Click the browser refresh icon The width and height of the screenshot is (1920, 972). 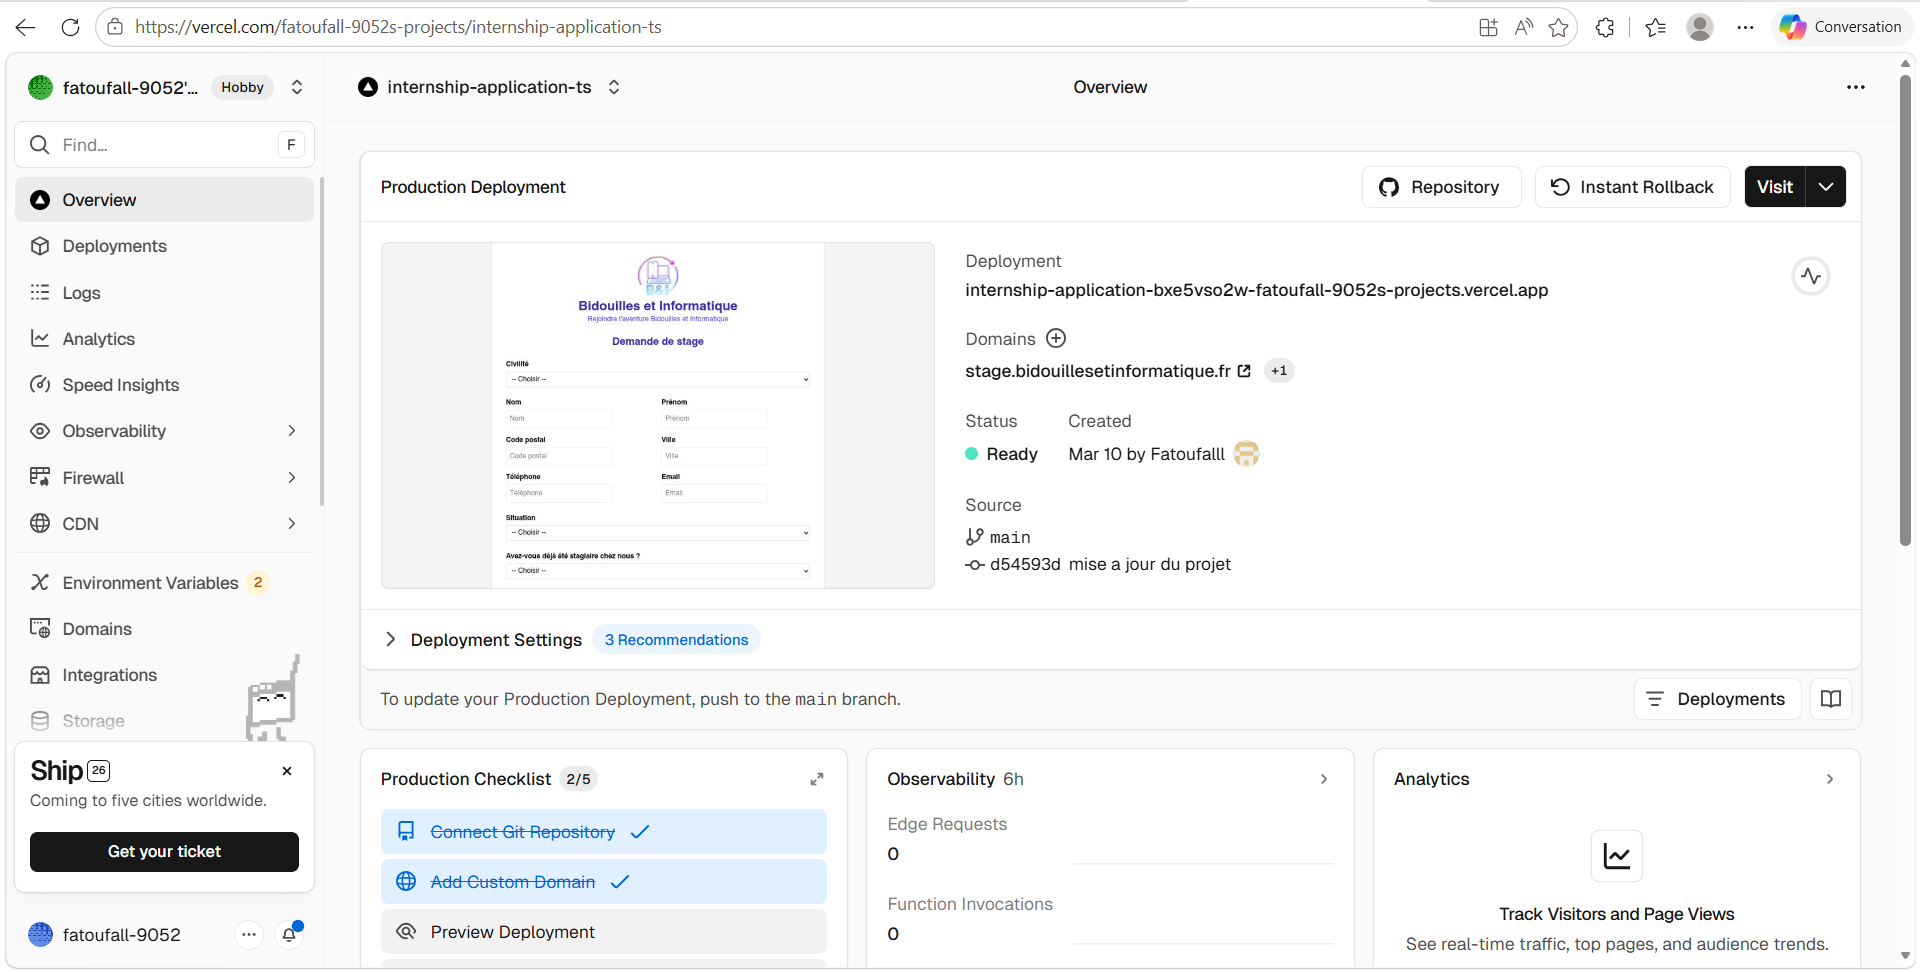70,27
